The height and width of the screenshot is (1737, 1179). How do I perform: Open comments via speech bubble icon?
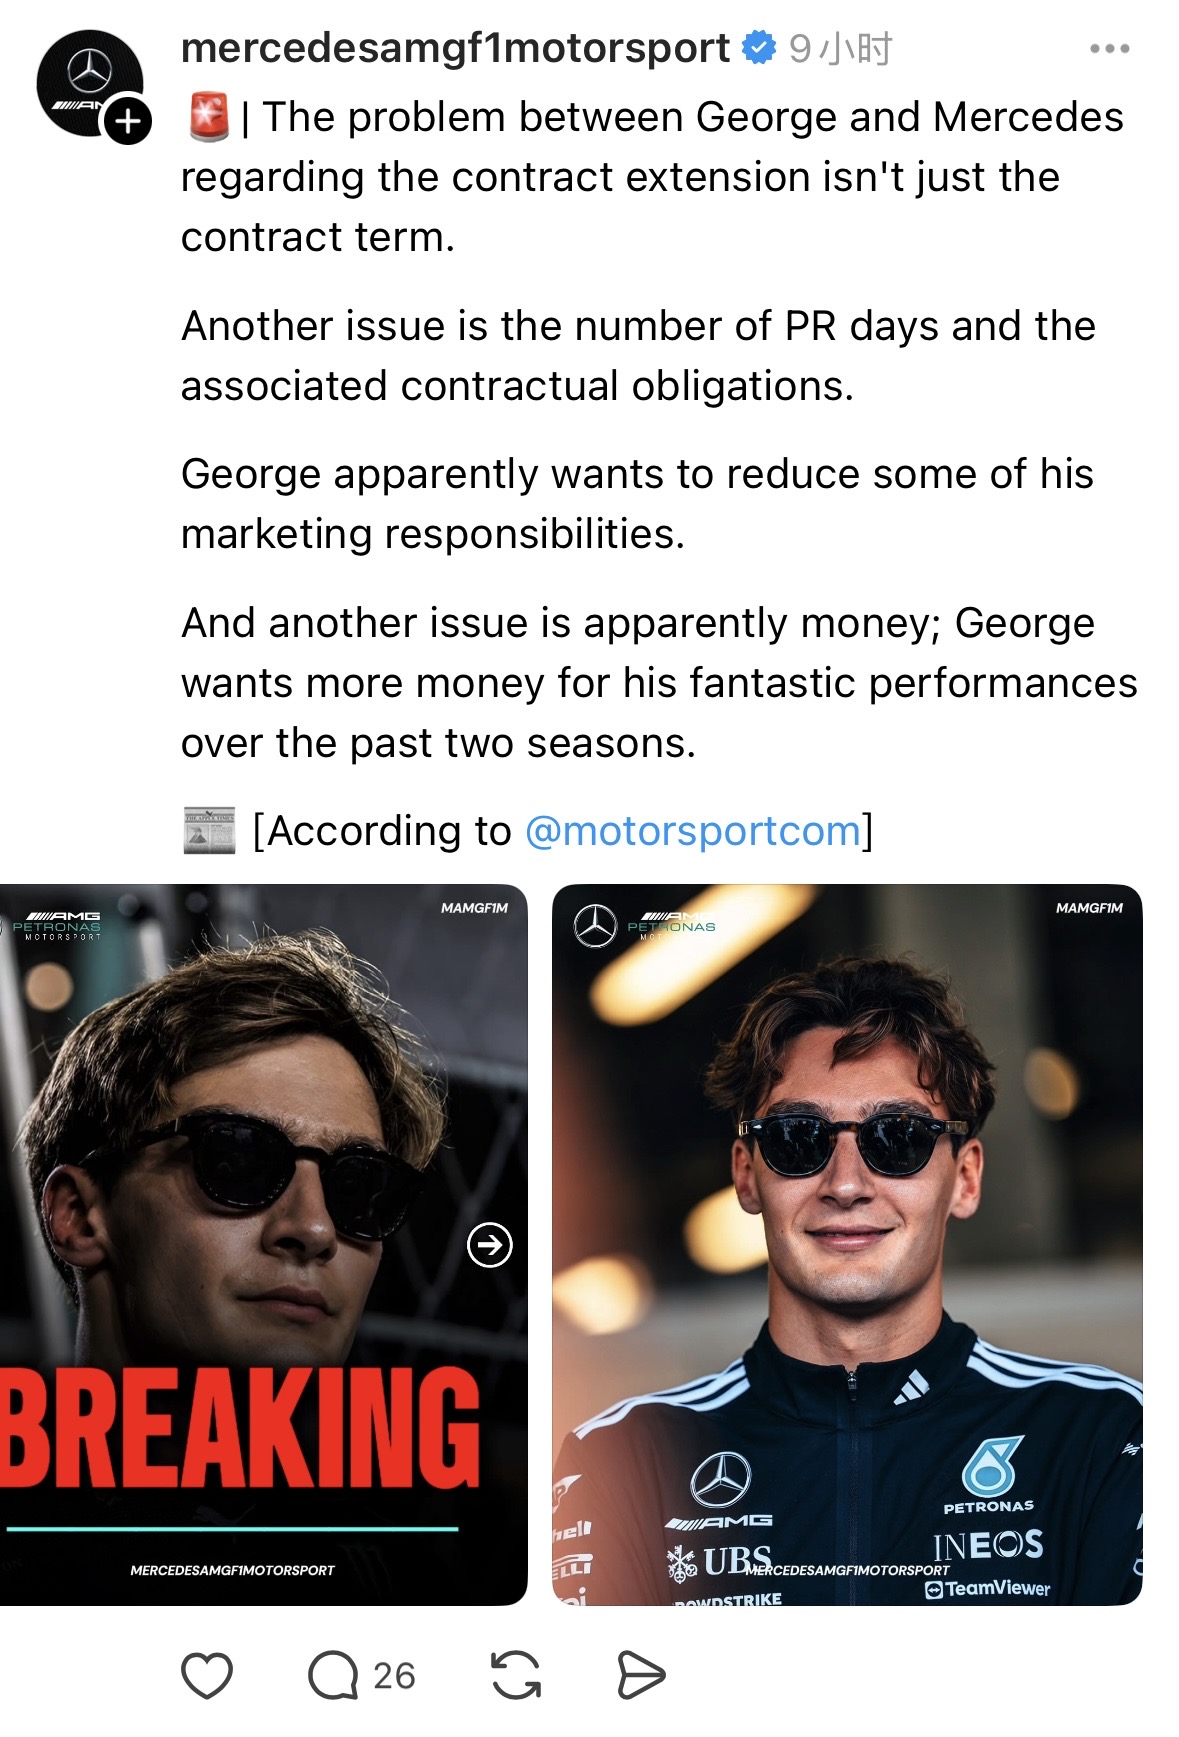click(333, 1675)
